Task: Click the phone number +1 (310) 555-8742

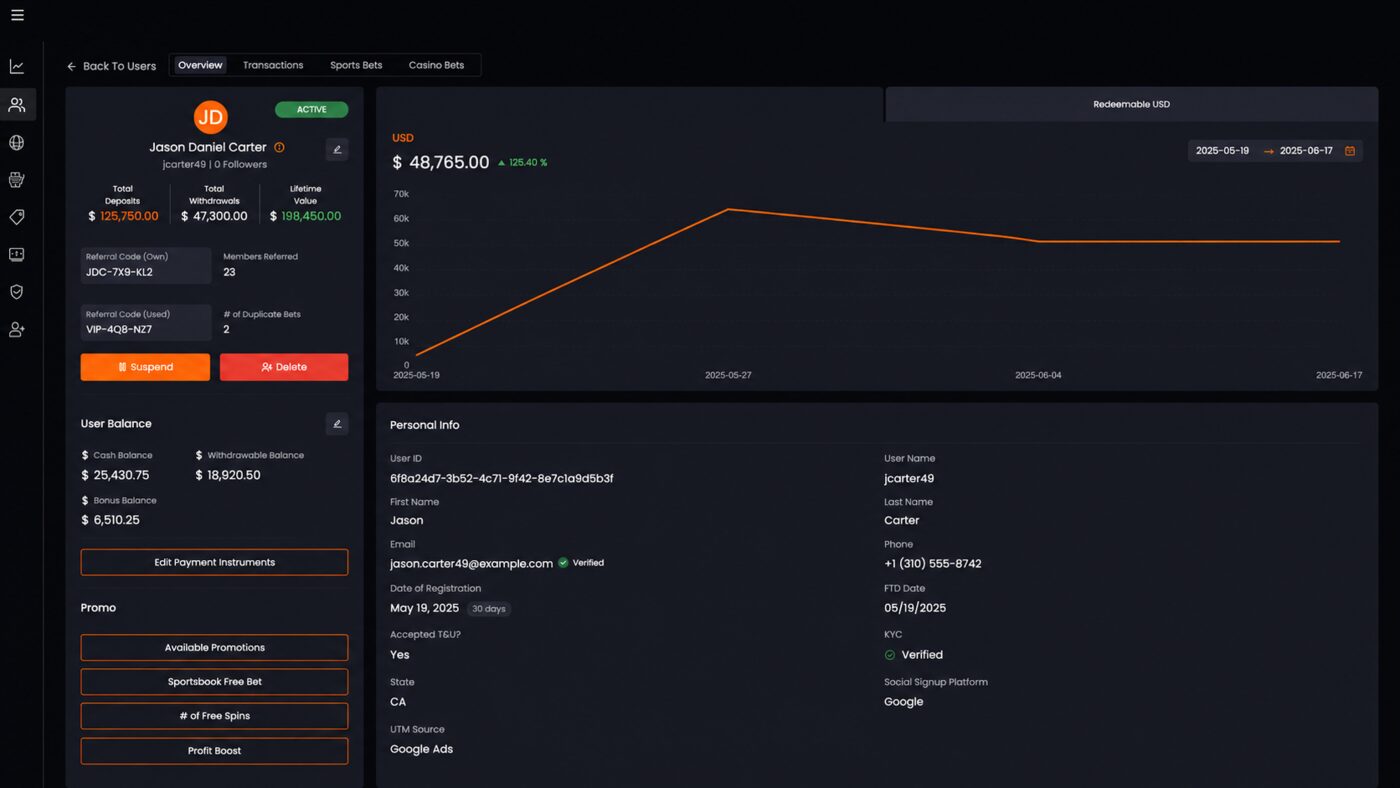Action: coord(932,564)
